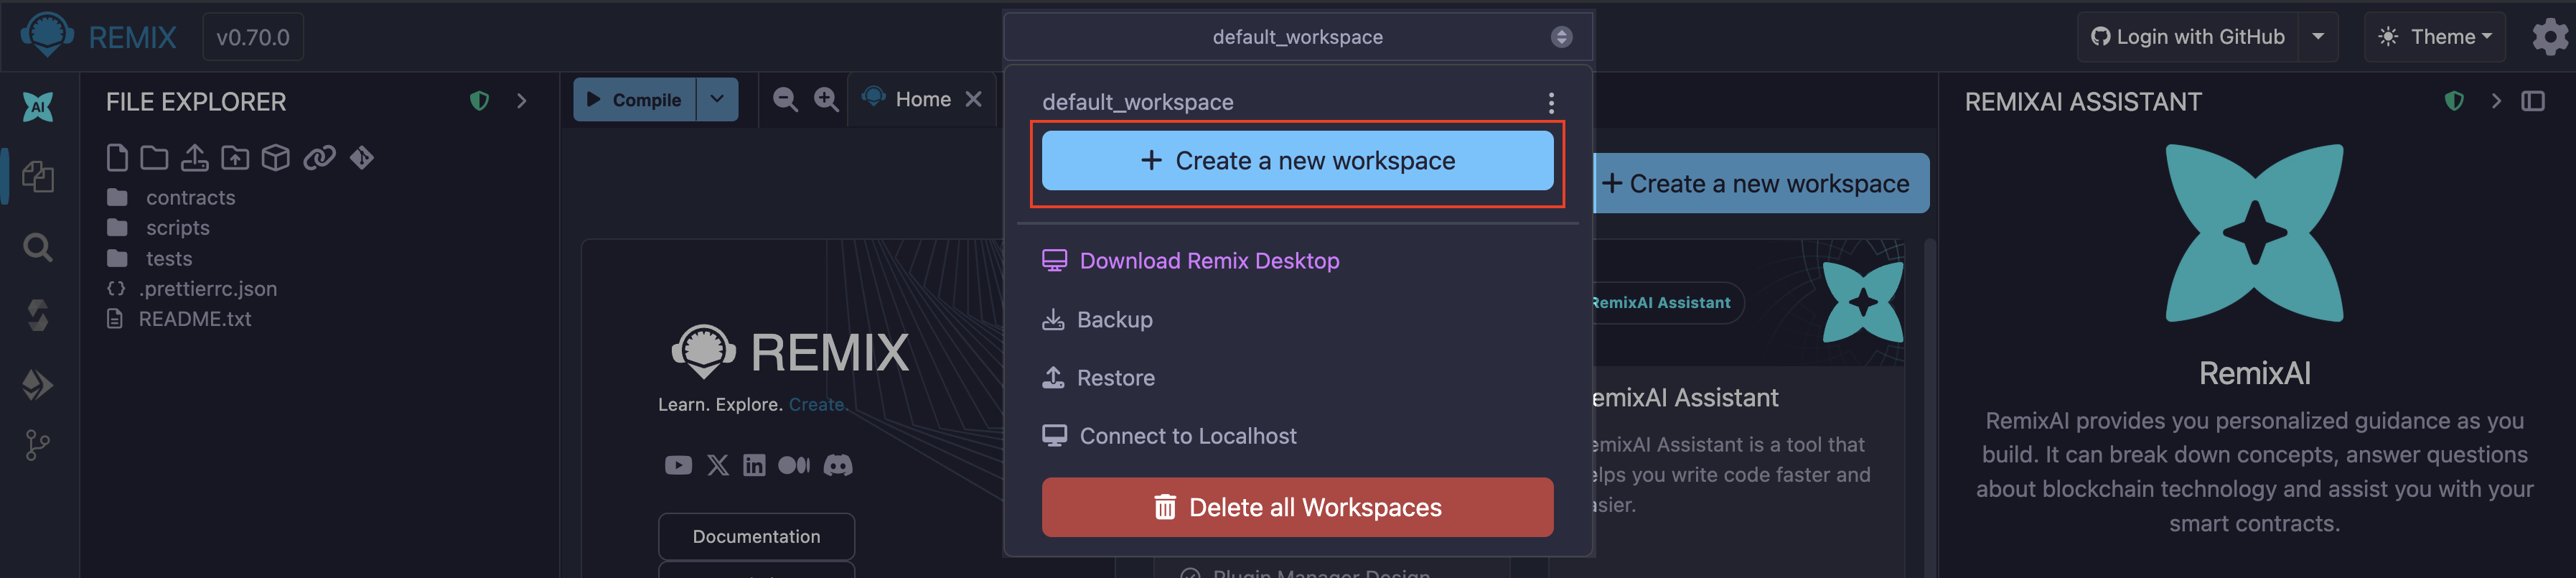Collapse the File Explorer panel chevron

pos(521,101)
